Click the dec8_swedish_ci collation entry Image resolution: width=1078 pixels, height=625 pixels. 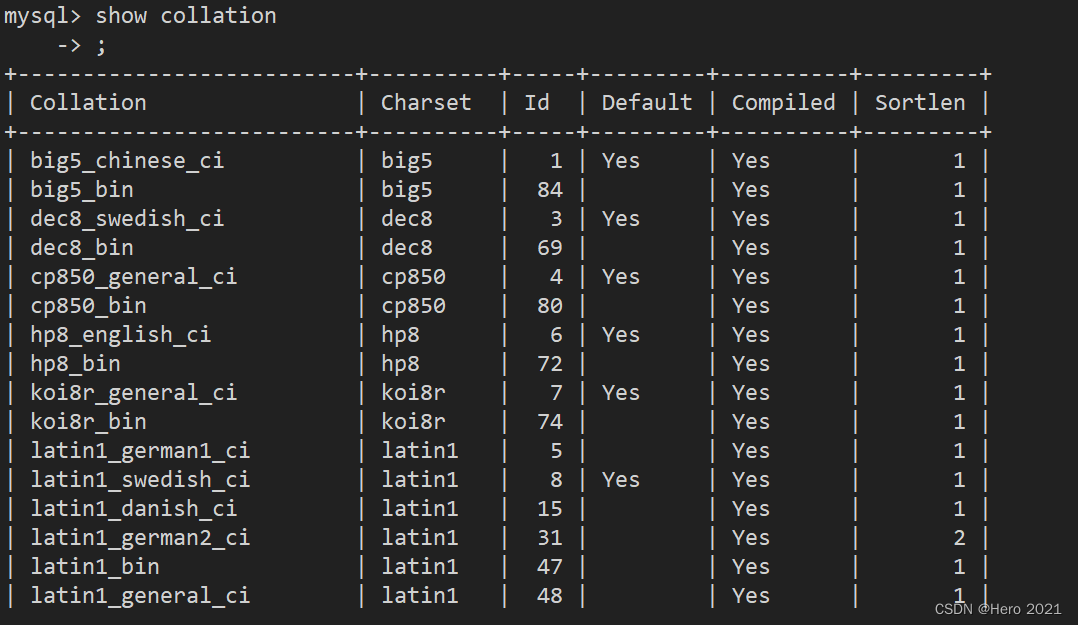pyautogui.click(x=127, y=219)
